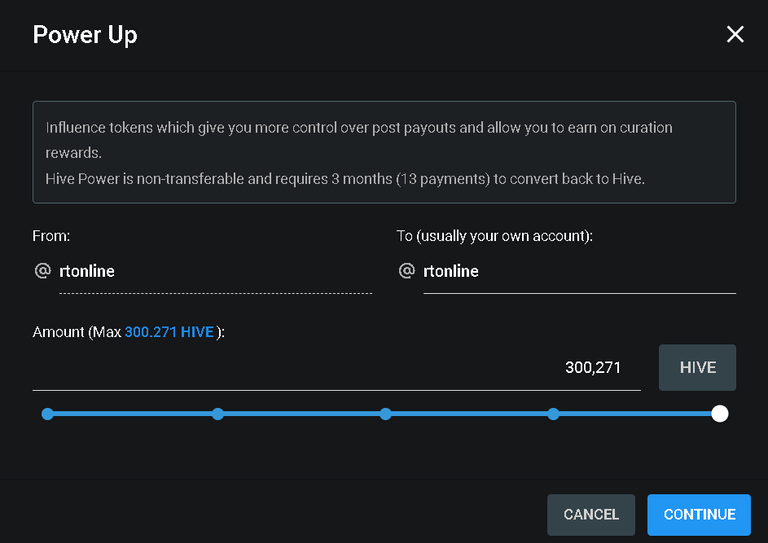This screenshot has height=543, width=768.
Task: Click the amount input showing 300,271
Action: (x=336, y=368)
